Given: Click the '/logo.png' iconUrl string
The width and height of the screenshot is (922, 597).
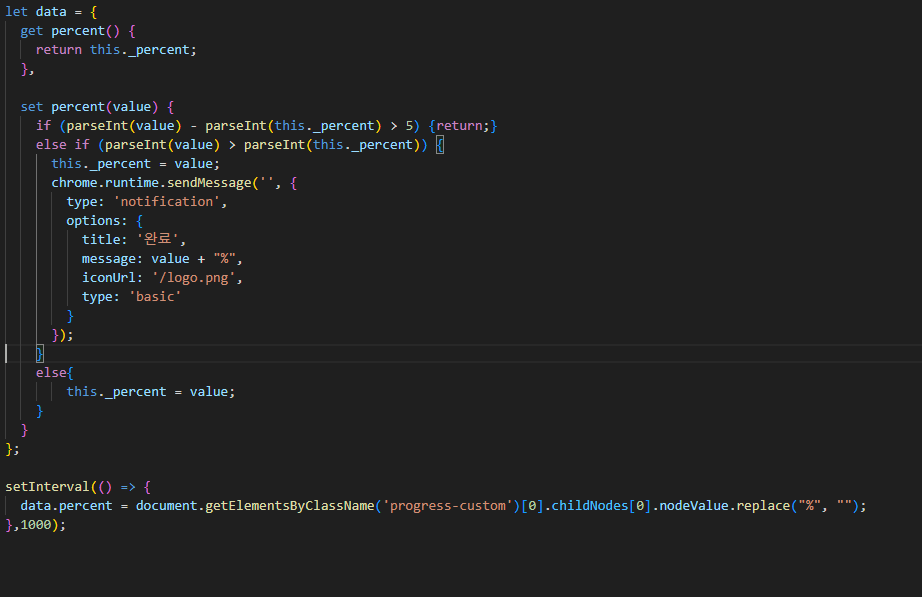Looking at the screenshot, I should click(193, 278).
